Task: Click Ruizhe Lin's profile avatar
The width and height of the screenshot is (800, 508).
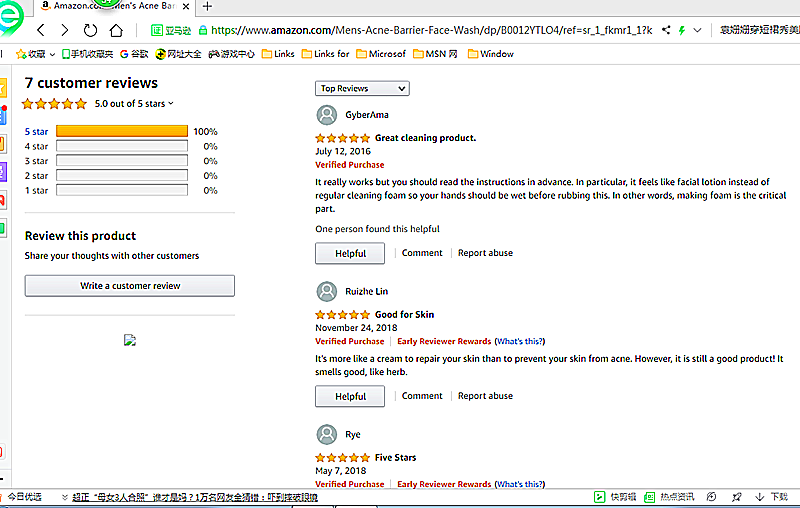Action: click(326, 291)
